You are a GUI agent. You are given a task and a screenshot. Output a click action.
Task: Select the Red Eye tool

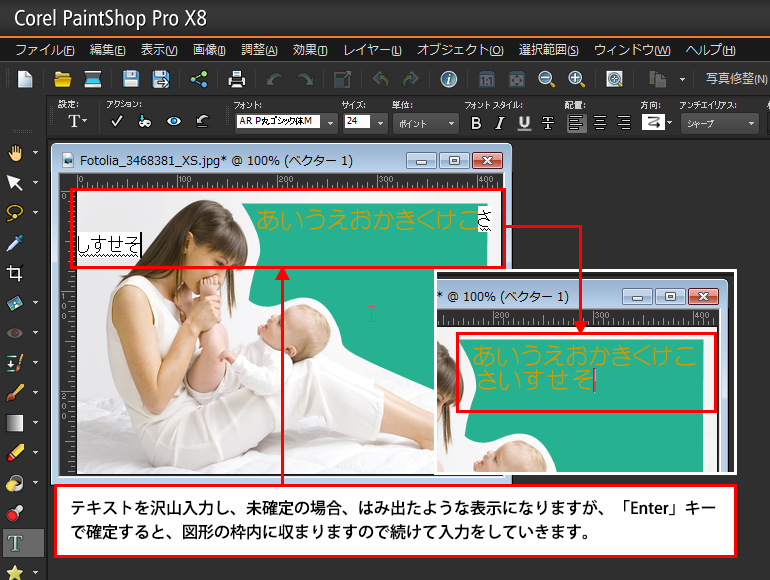click(15, 333)
